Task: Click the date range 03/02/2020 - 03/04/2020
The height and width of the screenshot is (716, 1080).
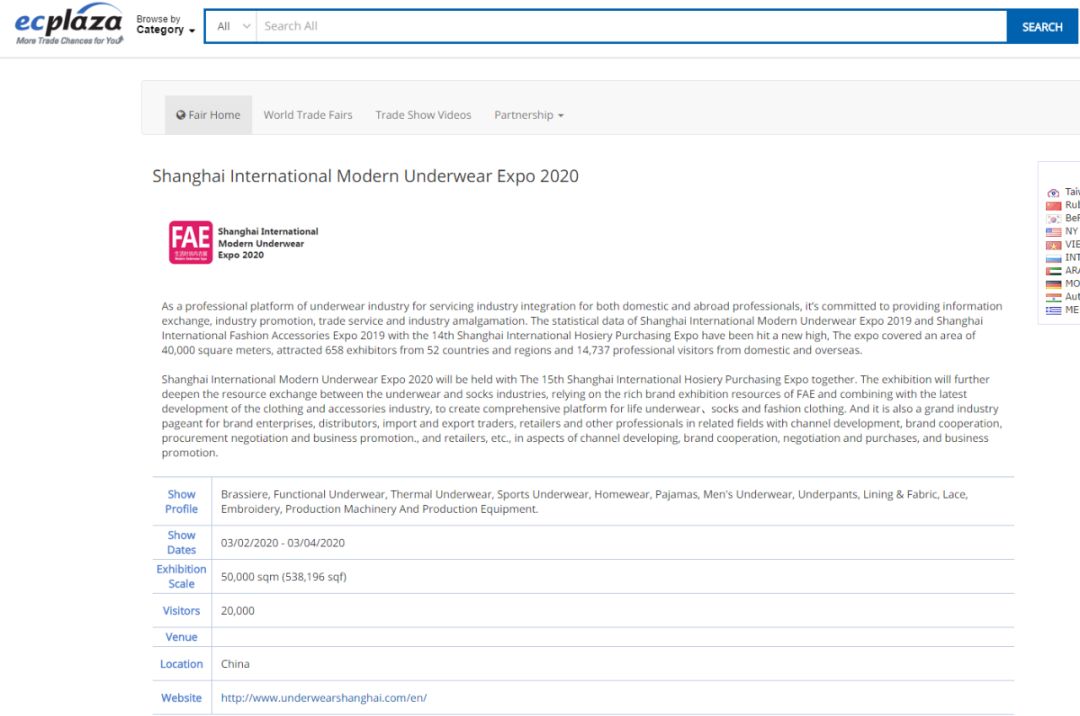Action: click(282, 543)
